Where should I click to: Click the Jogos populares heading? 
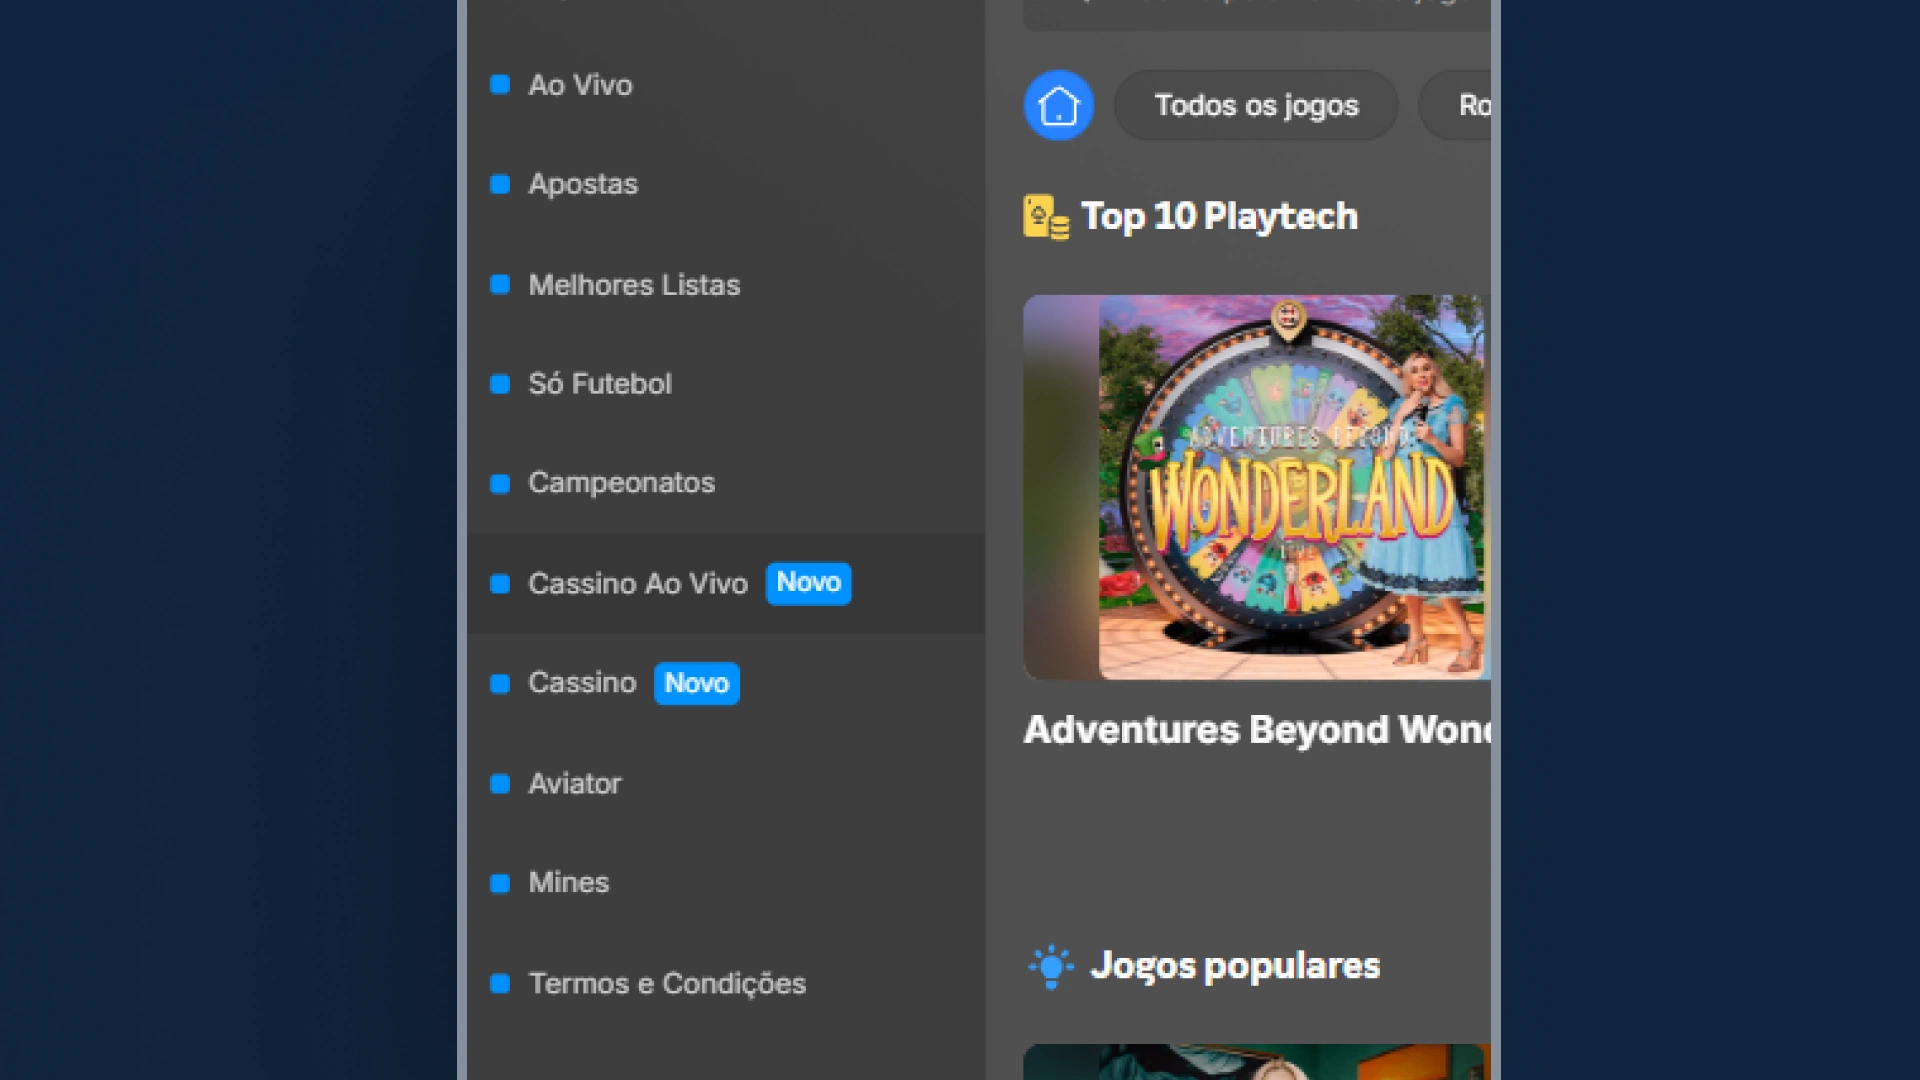pos(1235,966)
